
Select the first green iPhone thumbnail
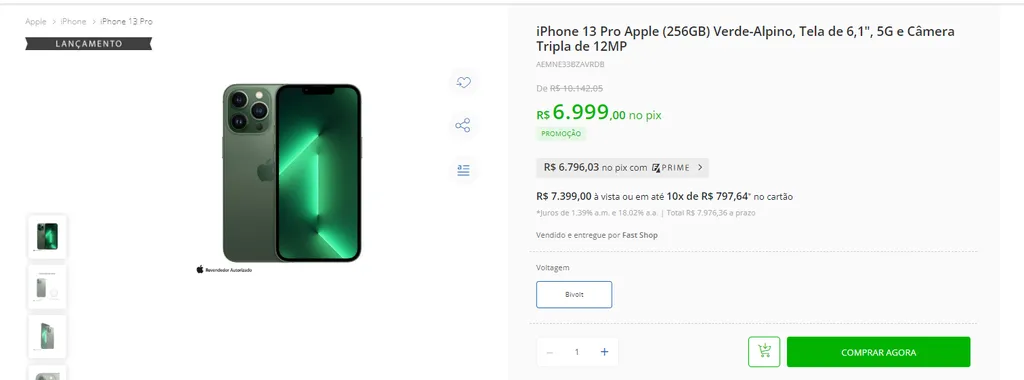(x=47, y=236)
